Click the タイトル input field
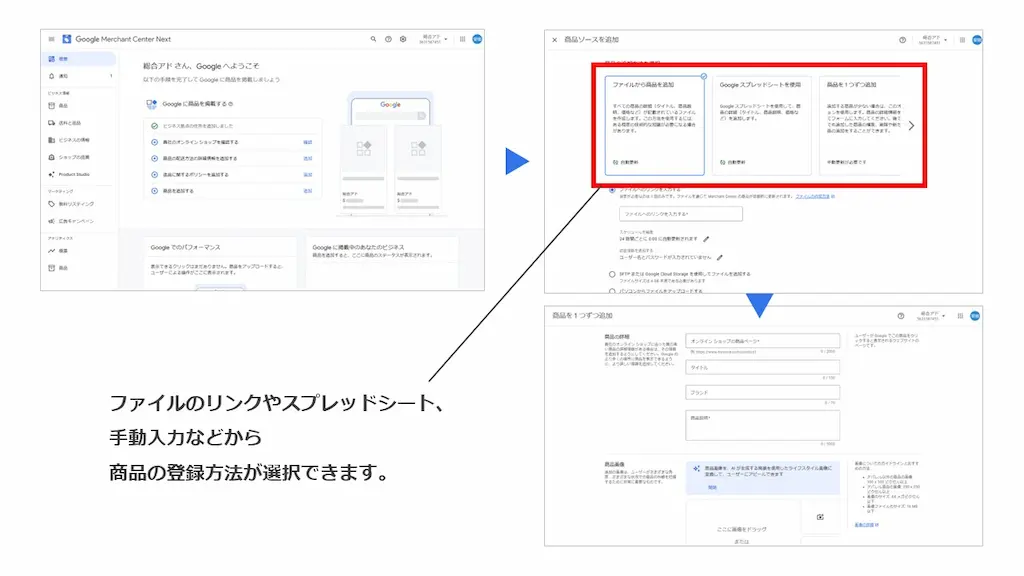The width and height of the screenshot is (1024, 576). coord(763,365)
